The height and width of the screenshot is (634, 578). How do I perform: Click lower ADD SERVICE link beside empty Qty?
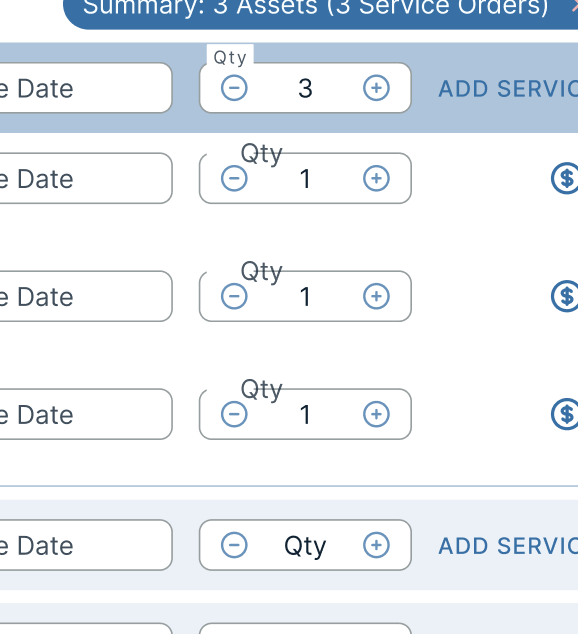[508, 546]
